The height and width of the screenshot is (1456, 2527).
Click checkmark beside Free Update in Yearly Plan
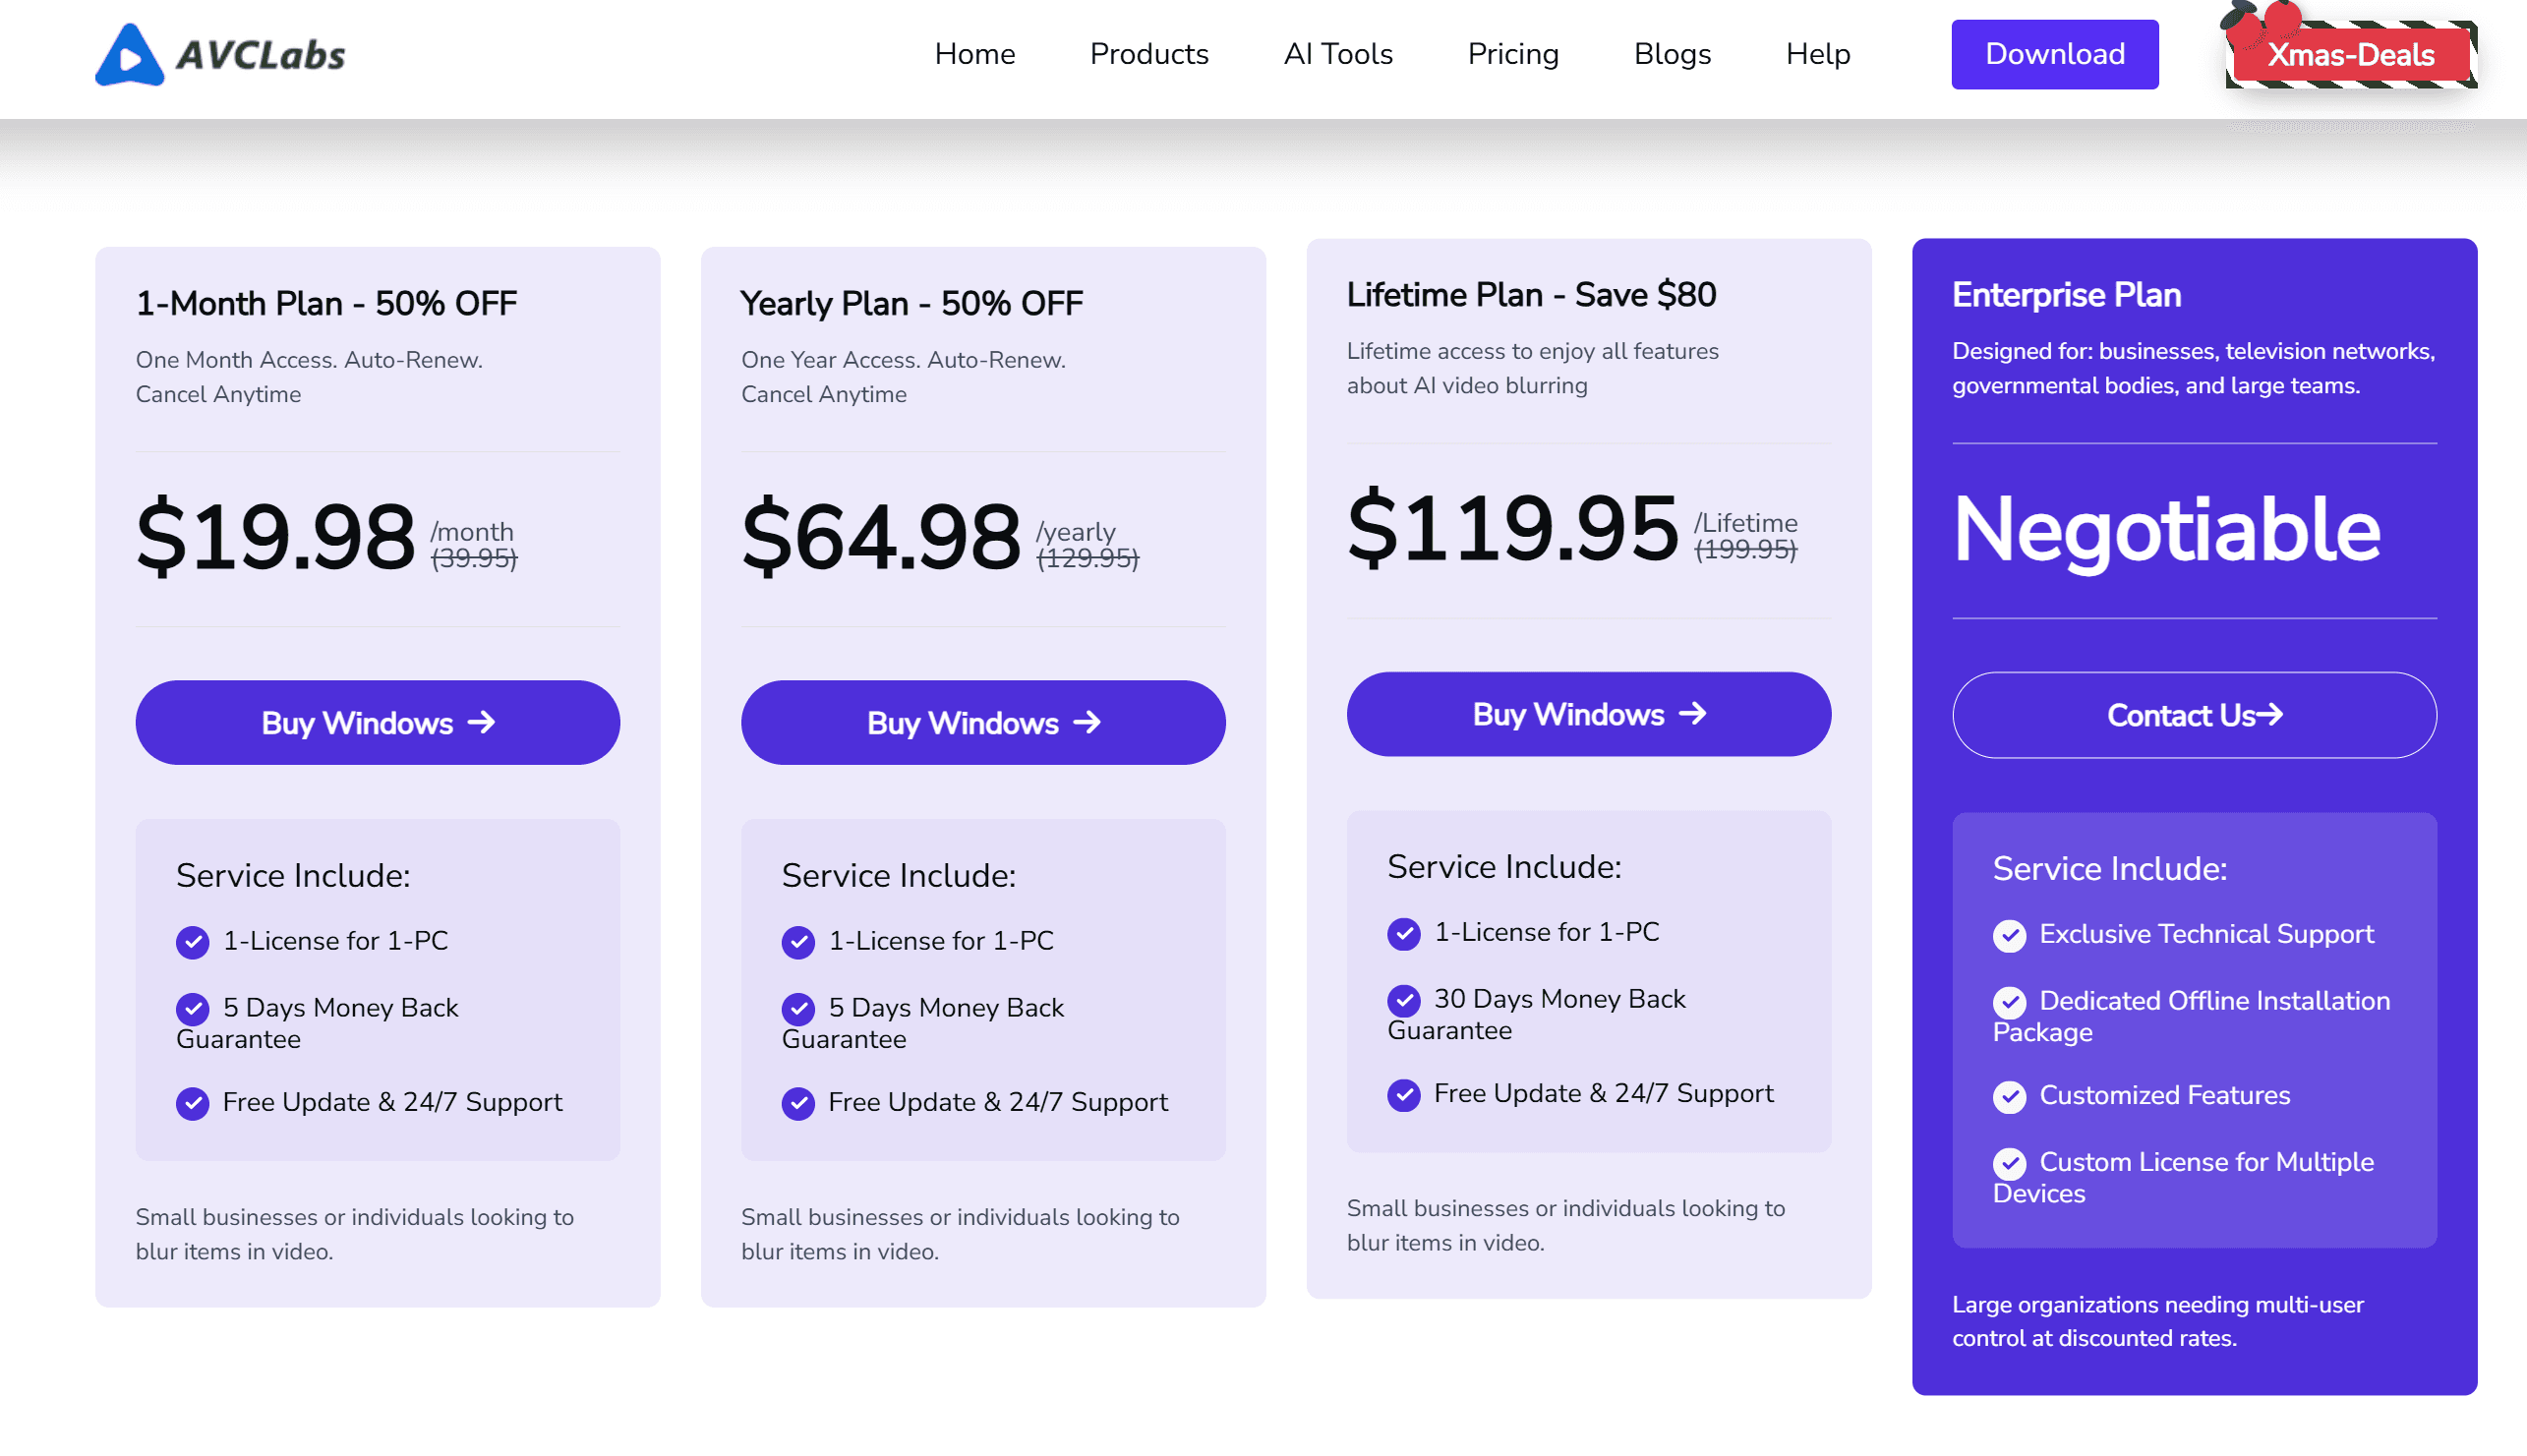coord(797,1103)
